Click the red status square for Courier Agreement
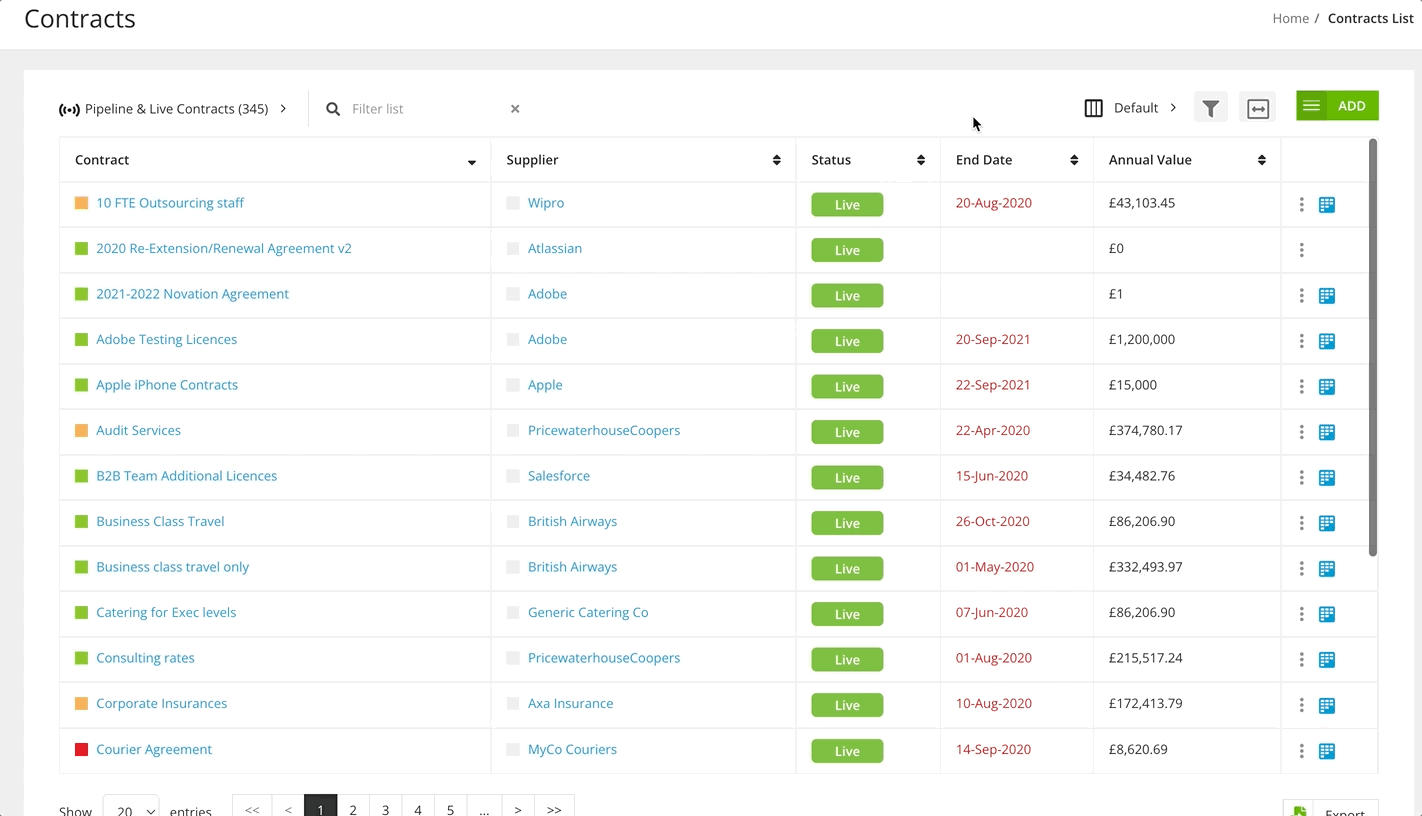The height and width of the screenshot is (816, 1422). tap(82, 749)
